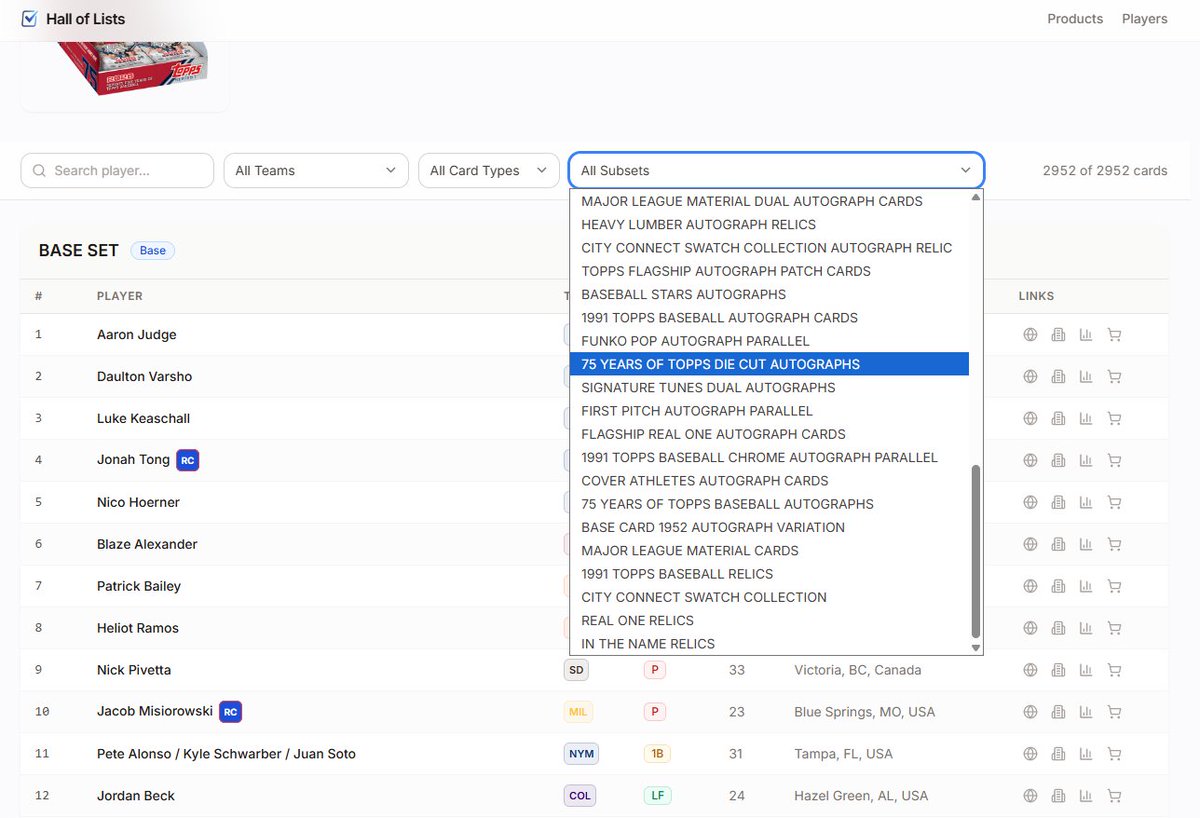This screenshot has width=1200, height=818.
Task: Open the building icon link for Jacob Misiorowski
Action: 1058,713
